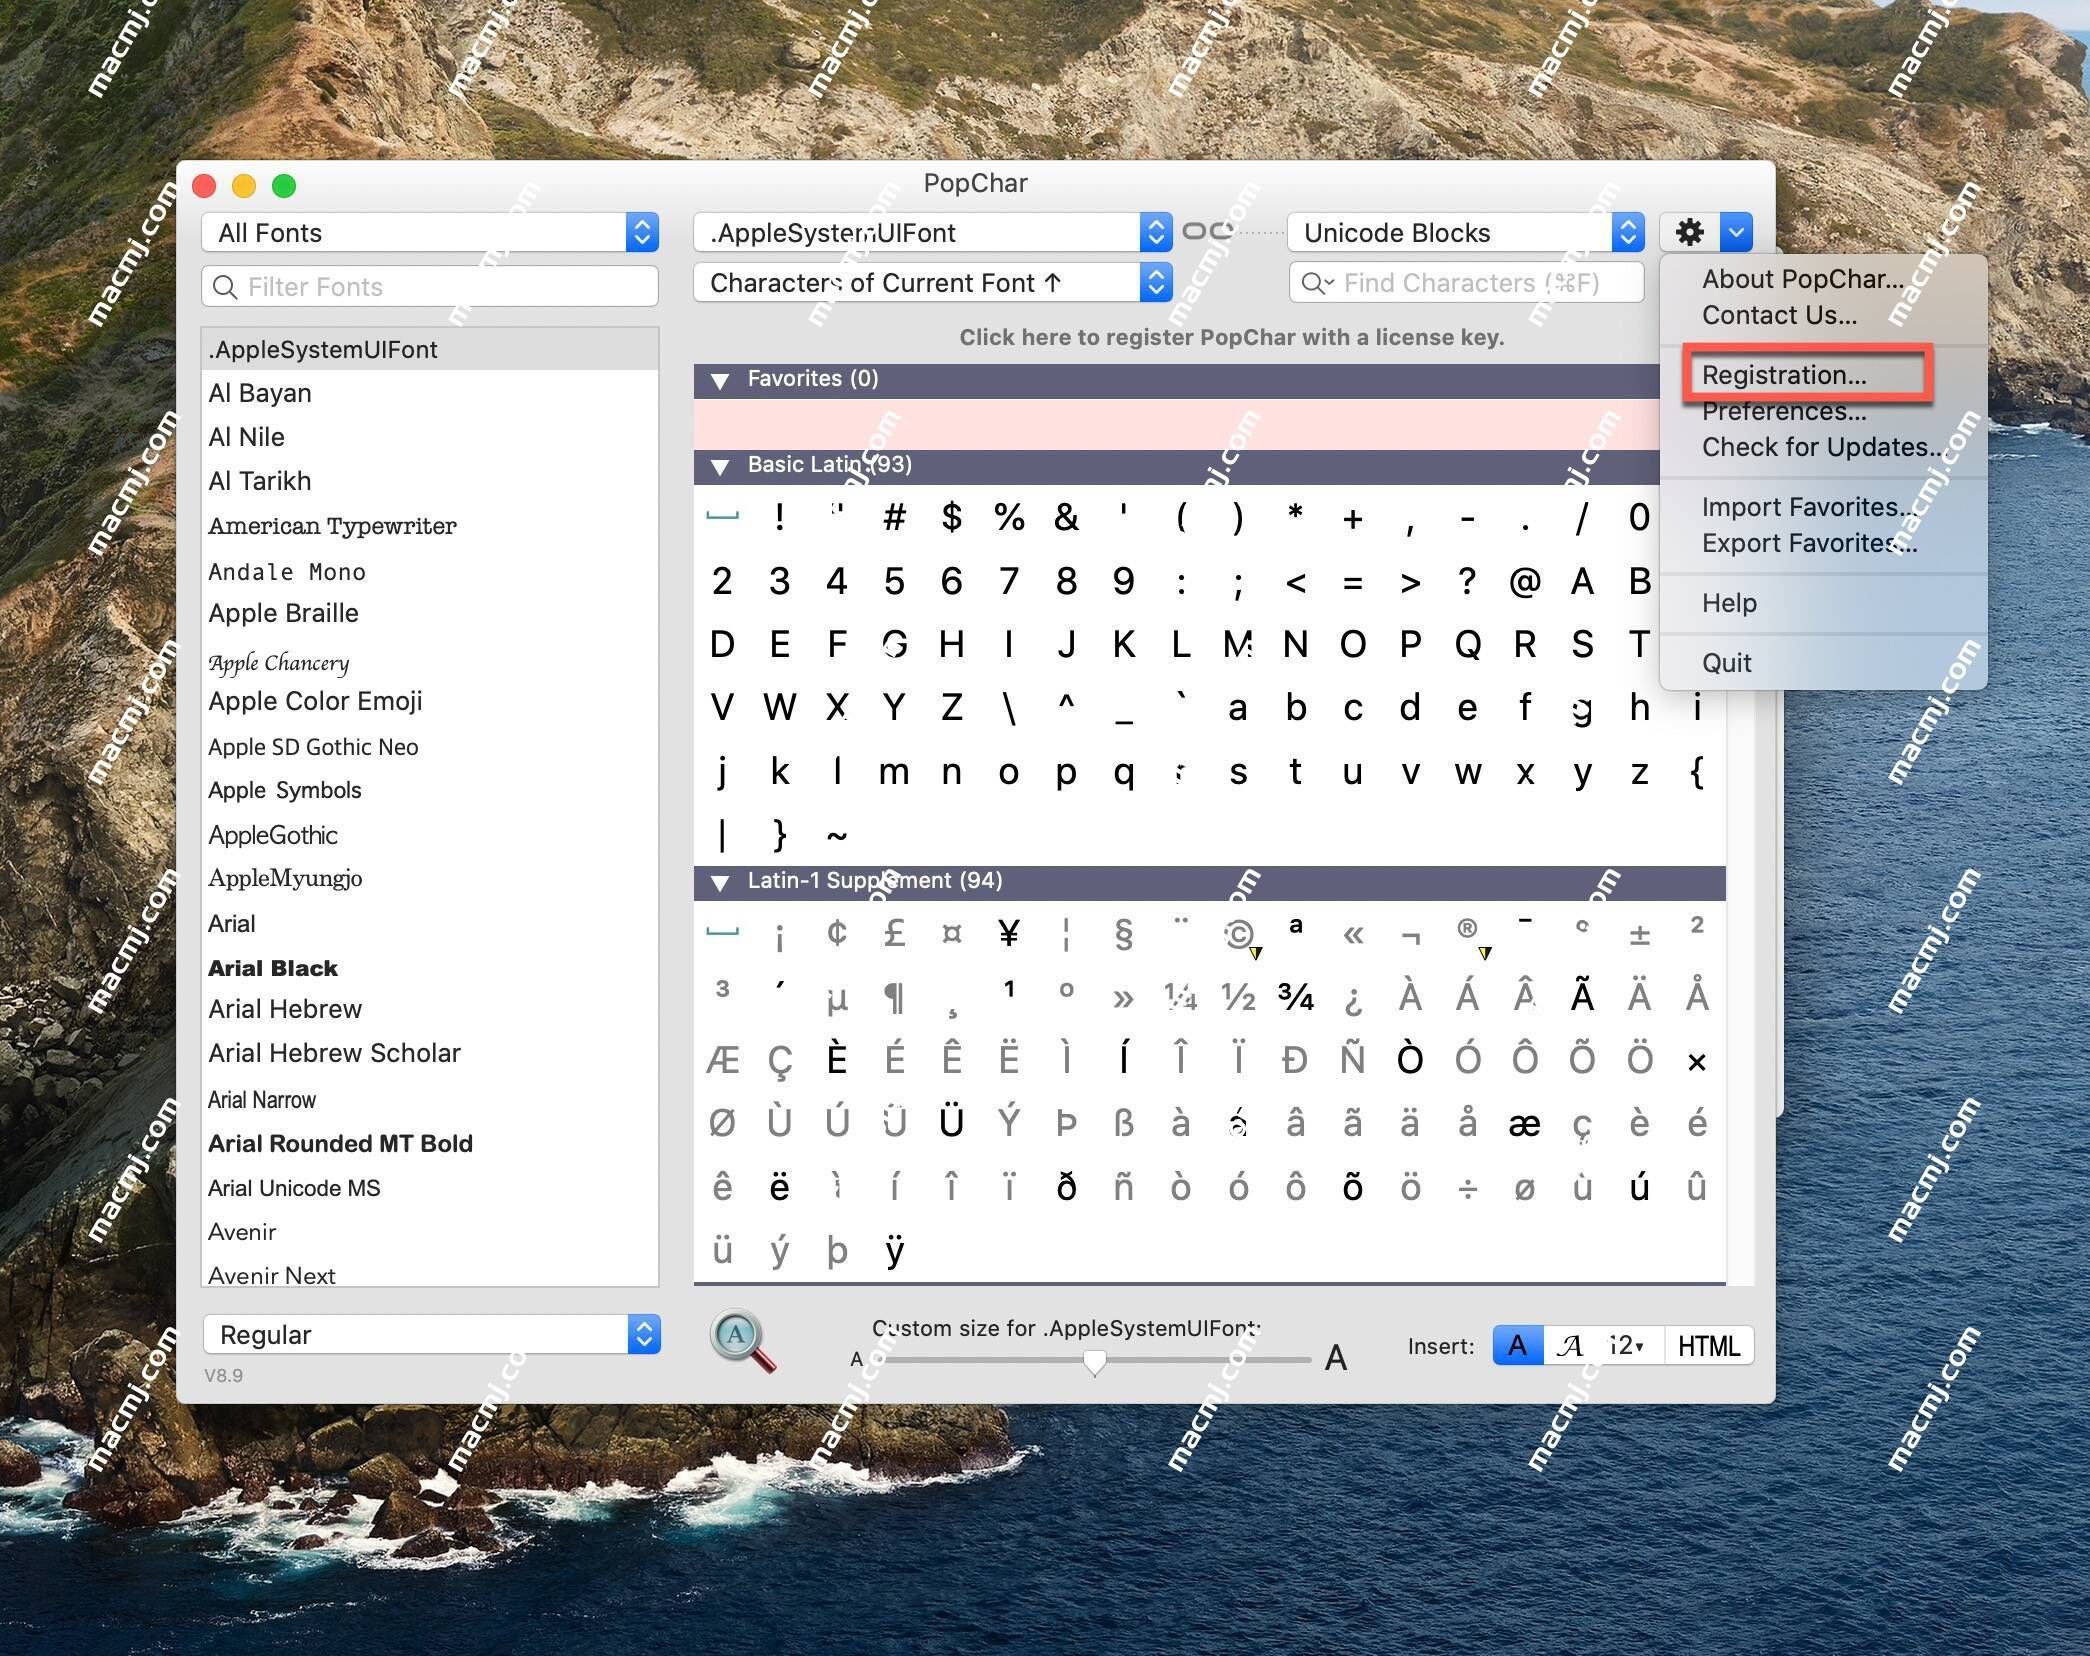Select the ampersand & character
Screen dimensions: 2090x1656
pos(1066,517)
